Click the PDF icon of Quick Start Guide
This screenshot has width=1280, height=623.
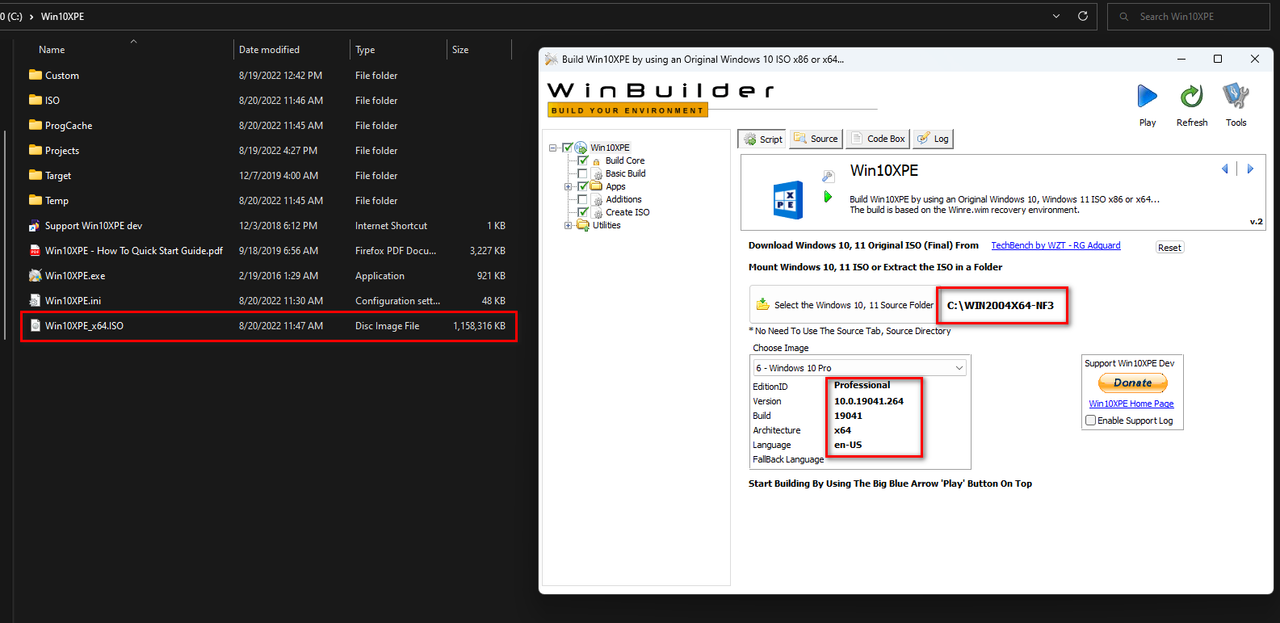coord(35,250)
